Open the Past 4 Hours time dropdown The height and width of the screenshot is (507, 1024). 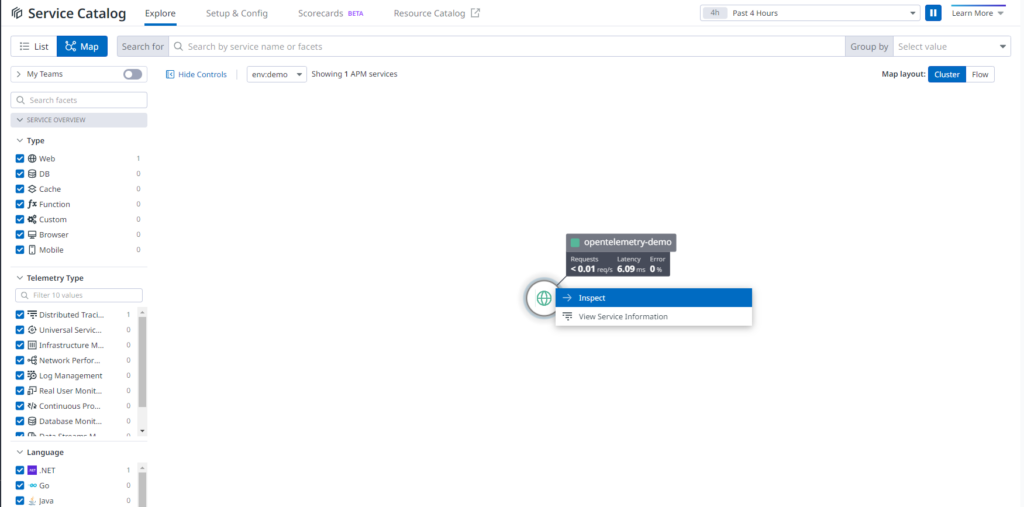[x=810, y=13]
